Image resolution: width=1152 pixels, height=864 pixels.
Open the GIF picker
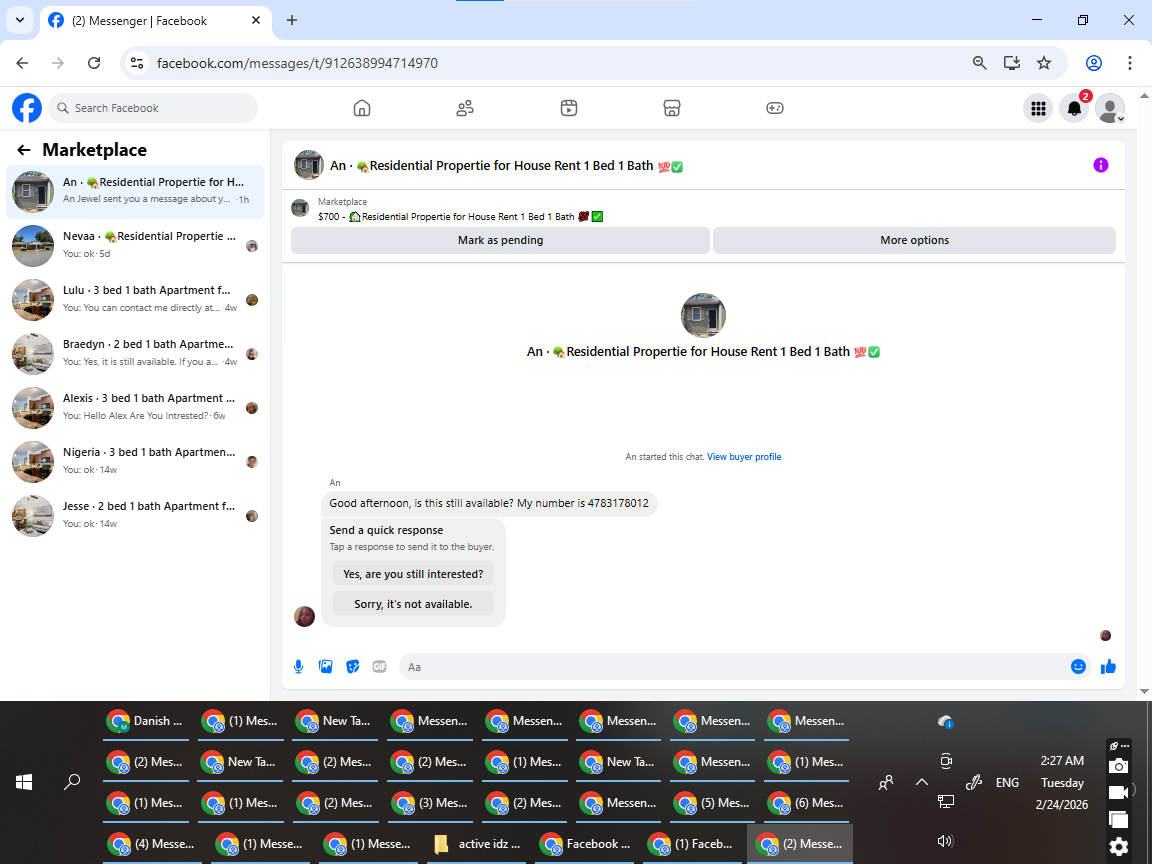[x=379, y=666]
